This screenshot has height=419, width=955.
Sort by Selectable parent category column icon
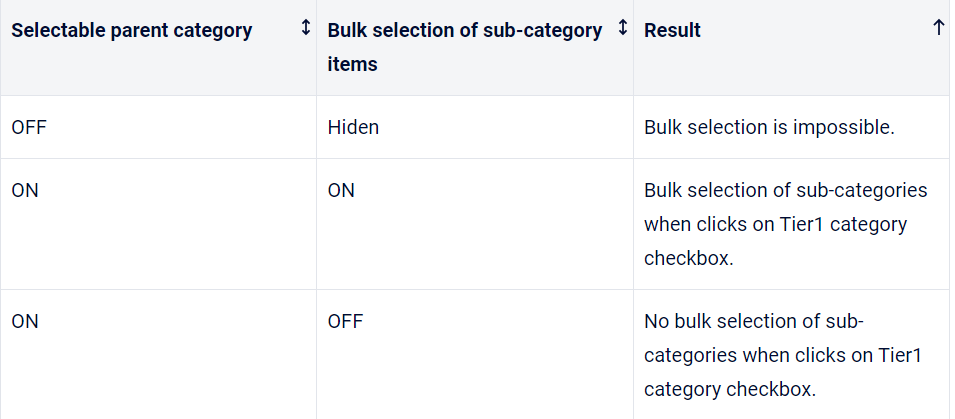305,29
